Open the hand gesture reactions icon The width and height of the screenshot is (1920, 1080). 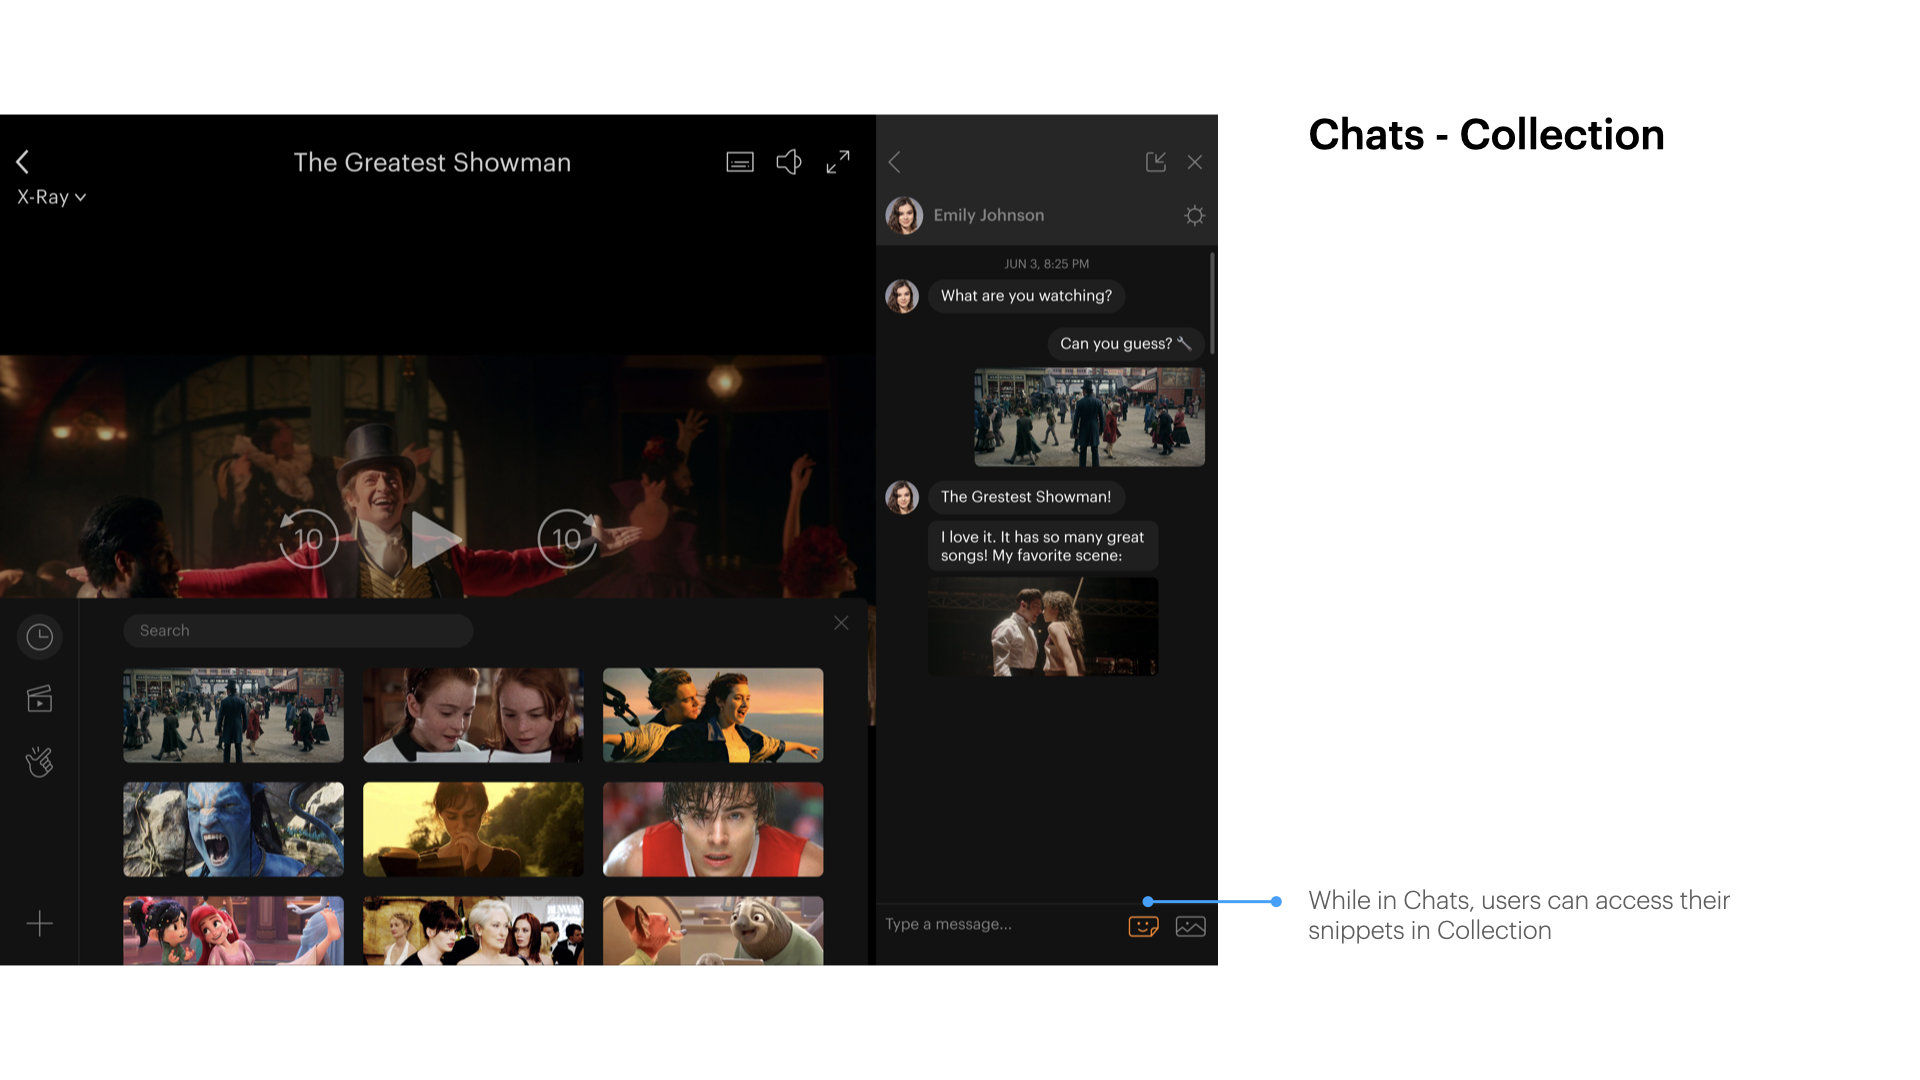40,762
